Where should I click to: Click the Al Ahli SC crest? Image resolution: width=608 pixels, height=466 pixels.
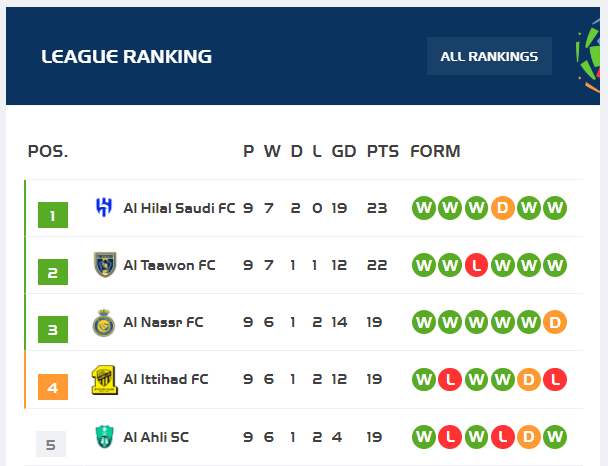click(x=104, y=437)
